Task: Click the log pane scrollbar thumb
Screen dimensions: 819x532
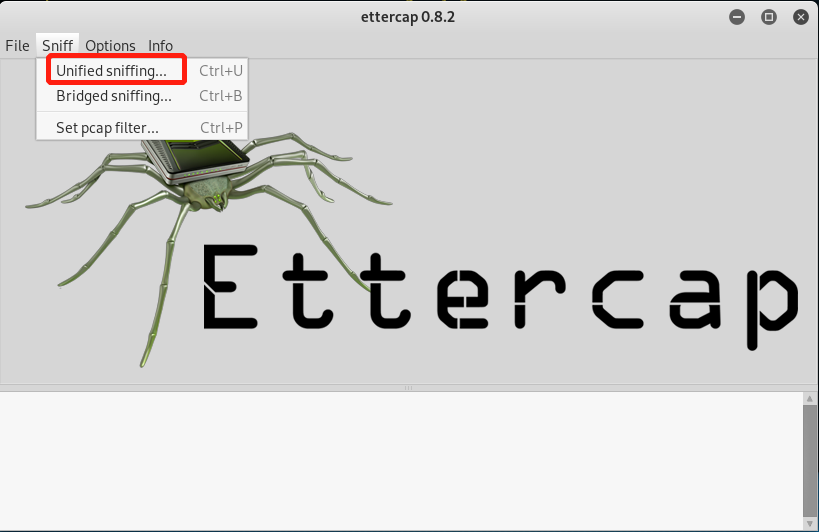Action: pos(810,459)
